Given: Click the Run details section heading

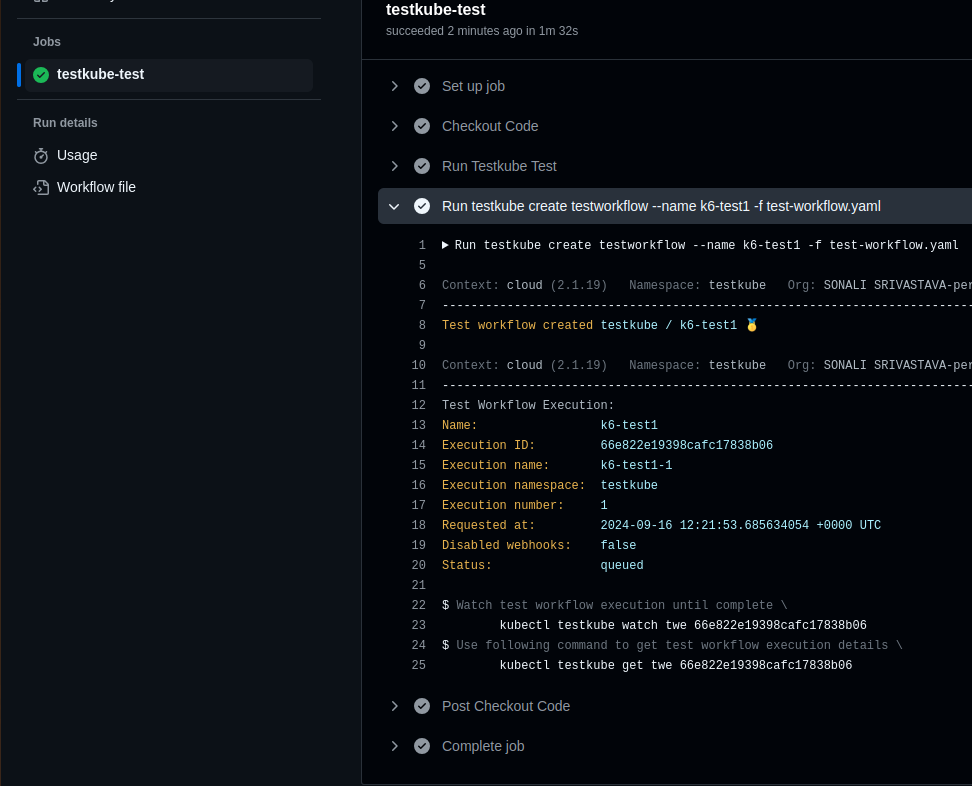Looking at the screenshot, I should [x=65, y=123].
